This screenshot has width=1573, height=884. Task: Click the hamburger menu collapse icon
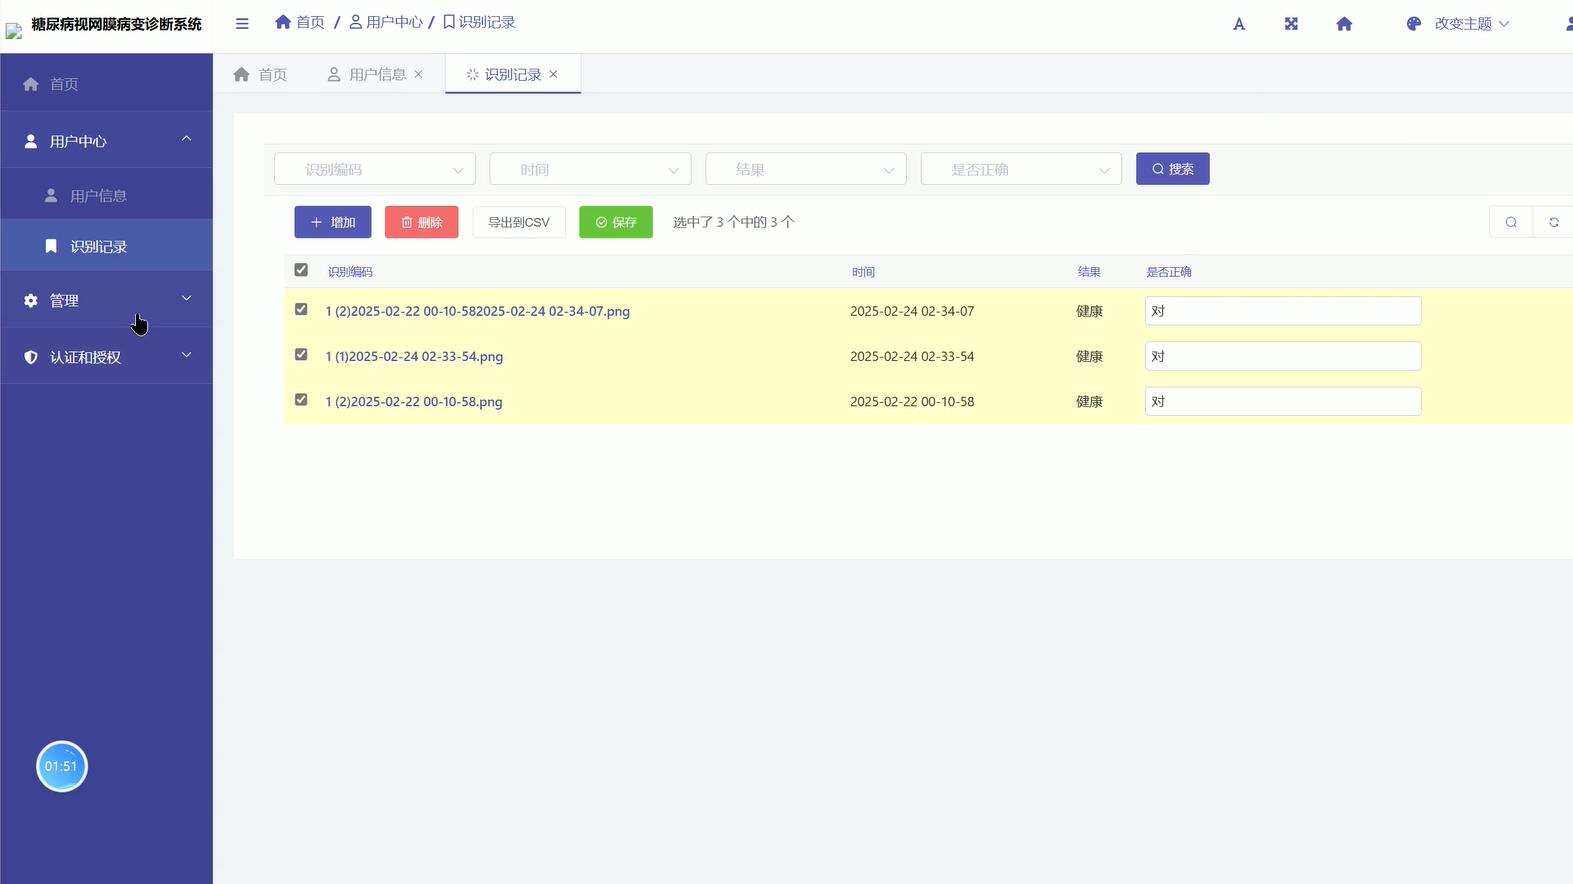242,23
